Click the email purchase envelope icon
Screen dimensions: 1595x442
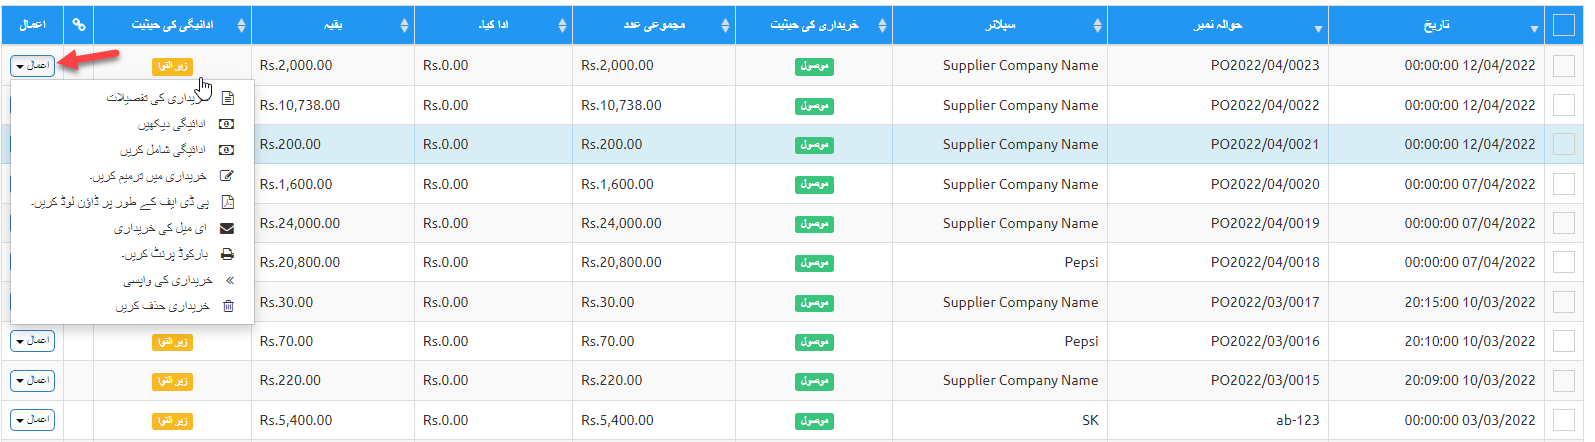[227, 228]
